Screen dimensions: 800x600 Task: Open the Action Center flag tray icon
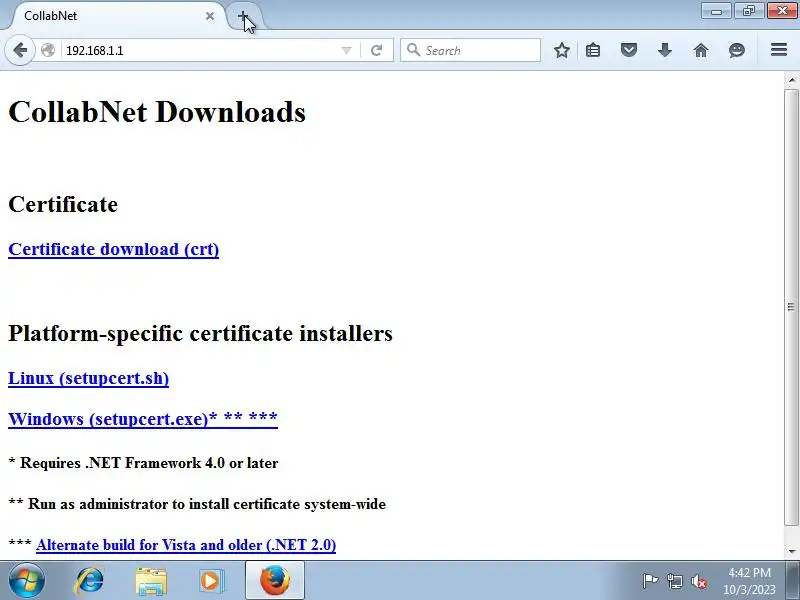click(650, 581)
